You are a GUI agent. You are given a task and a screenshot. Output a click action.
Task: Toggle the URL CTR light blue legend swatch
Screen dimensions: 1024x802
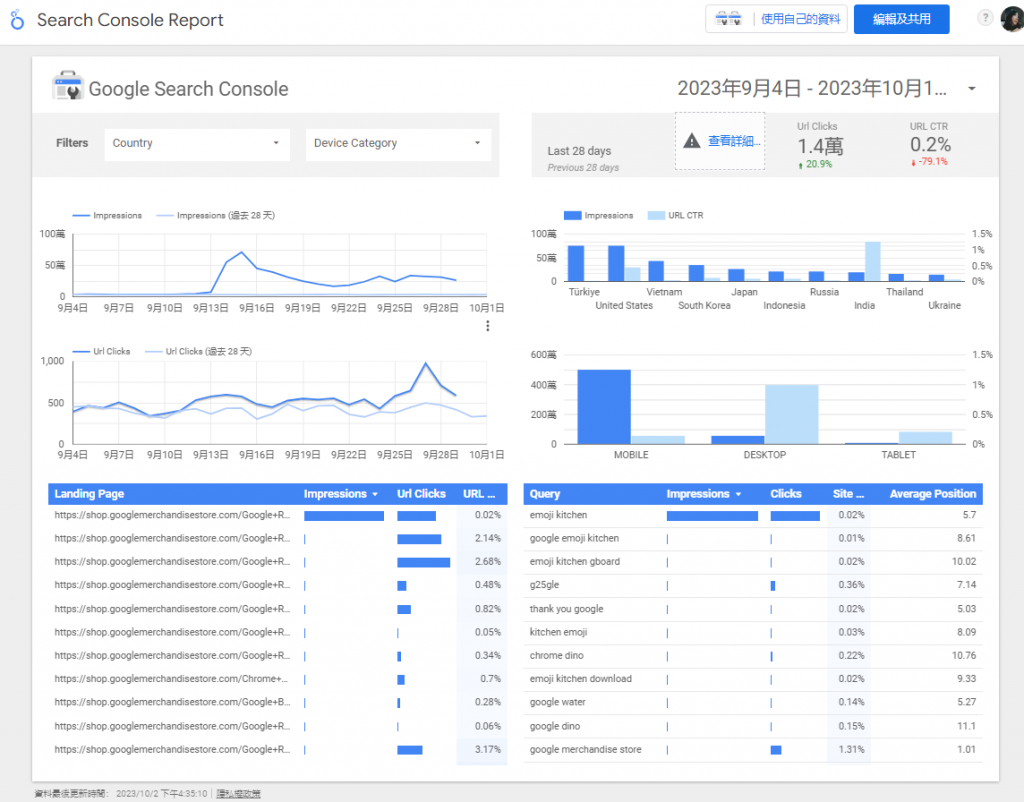pyautogui.click(x=656, y=216)
